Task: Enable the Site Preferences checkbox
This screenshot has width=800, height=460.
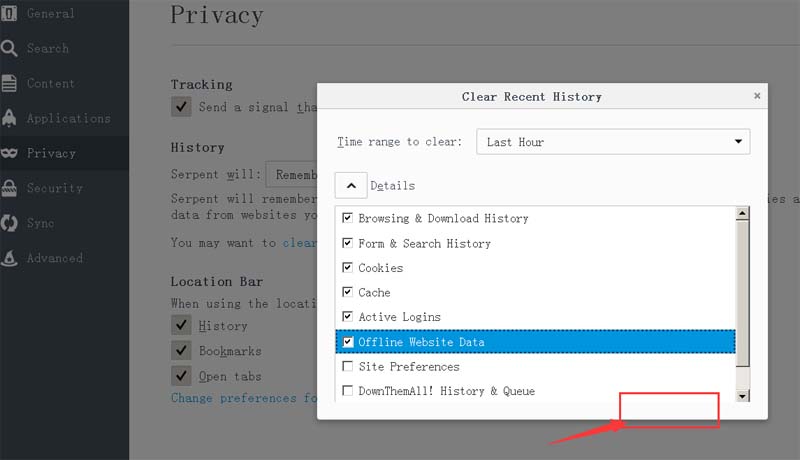Action: click(348, 367)
